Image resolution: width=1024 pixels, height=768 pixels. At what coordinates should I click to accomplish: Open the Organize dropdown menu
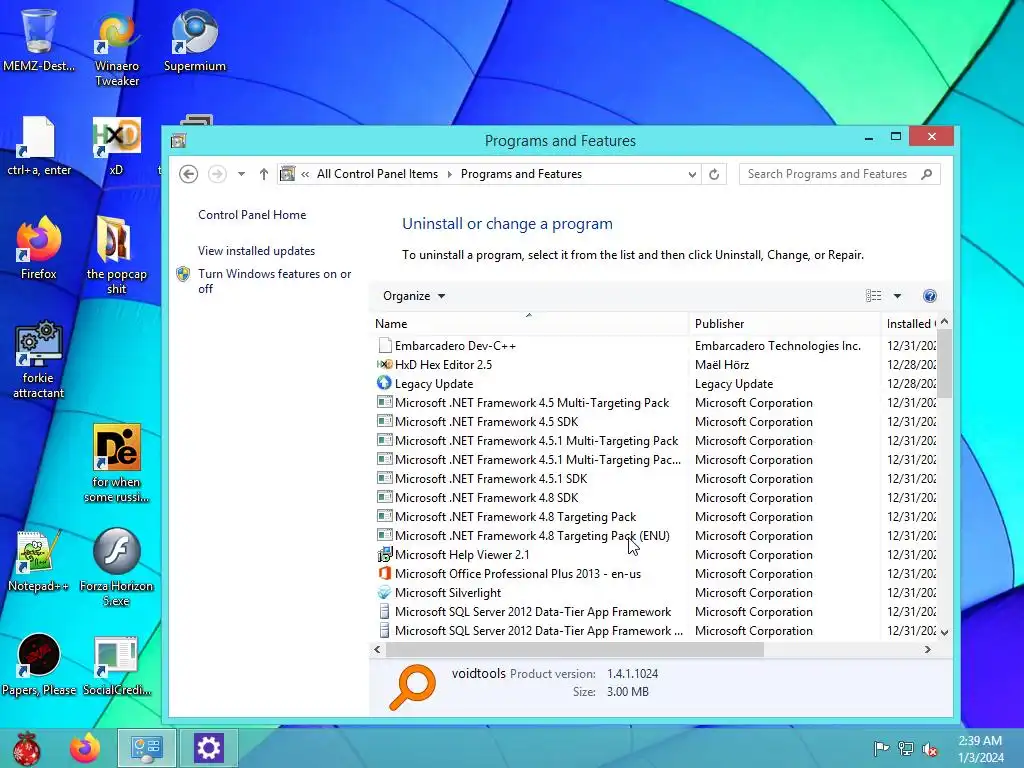point(413,296)
